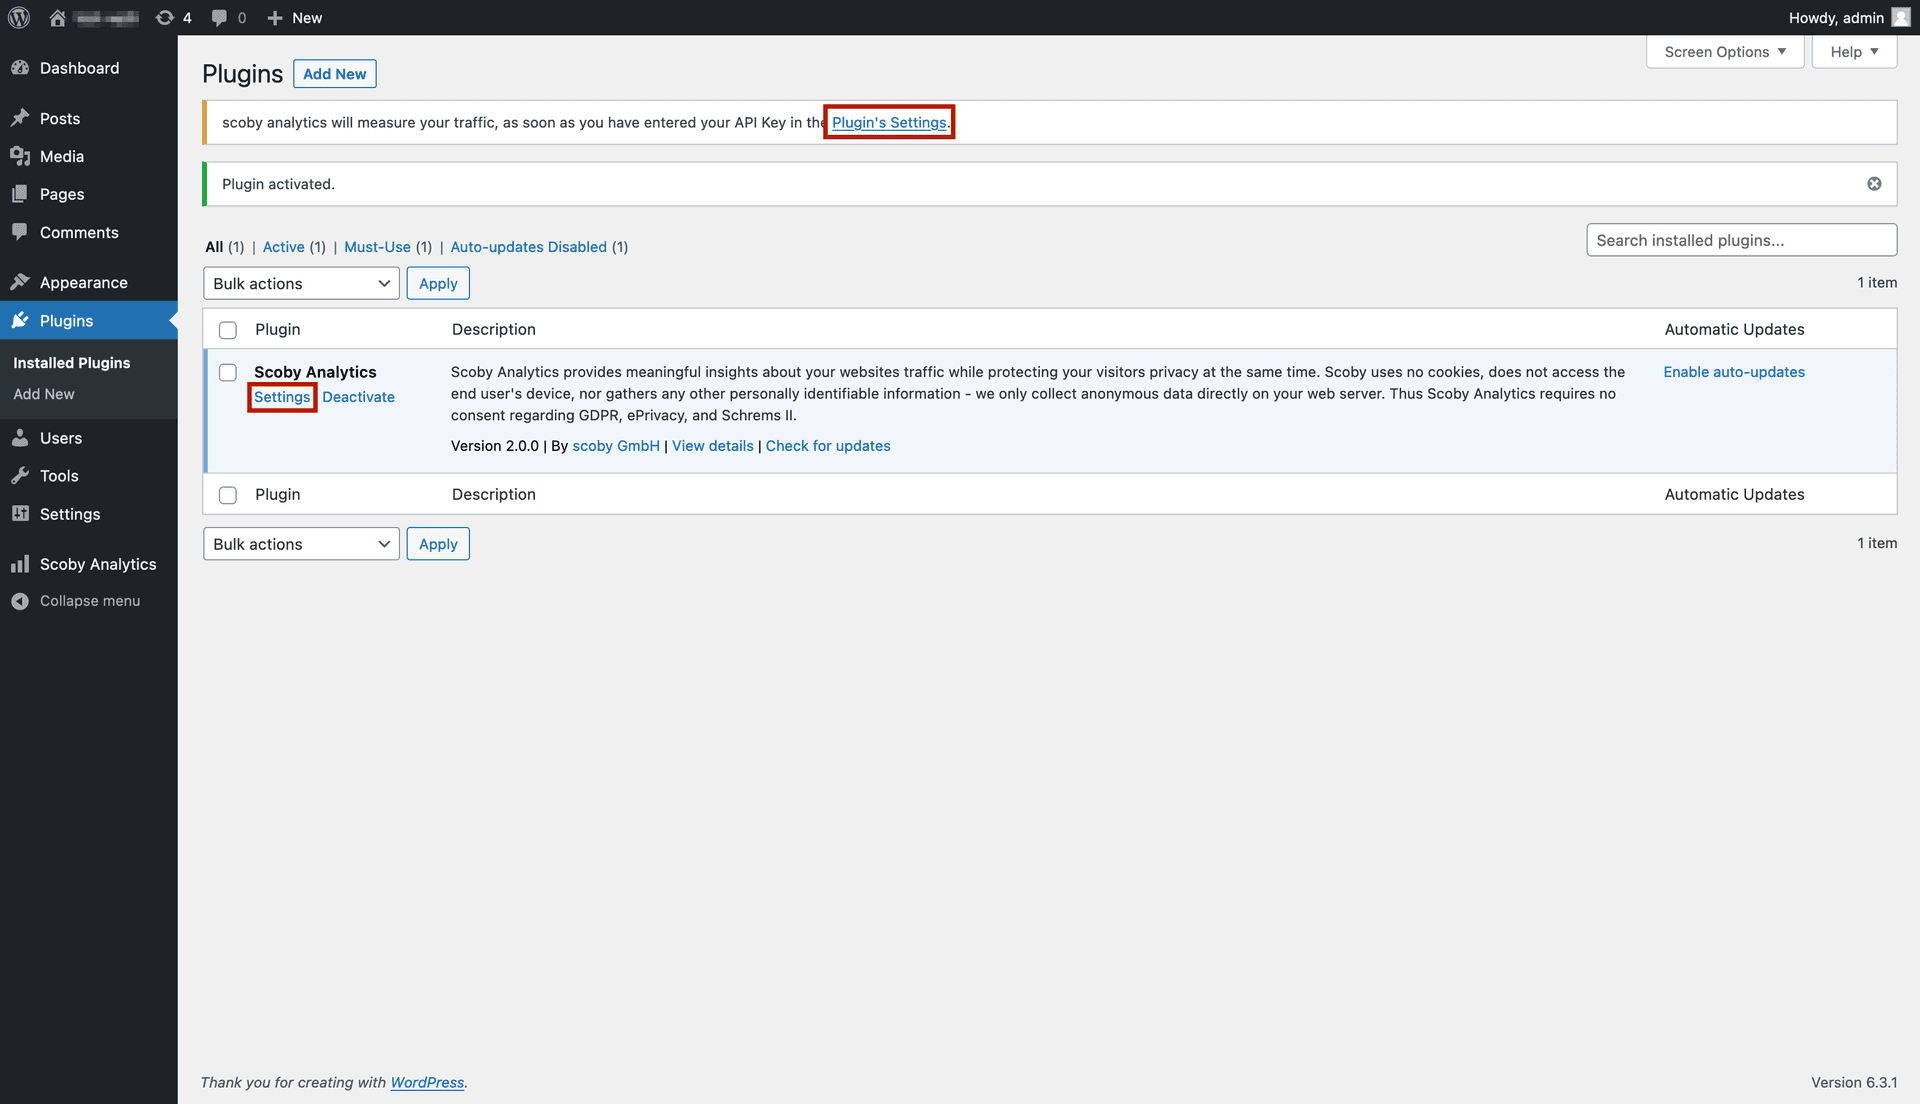Expand the Screen Options panel
The image size is (1920, 1104).
point(1724,51)
